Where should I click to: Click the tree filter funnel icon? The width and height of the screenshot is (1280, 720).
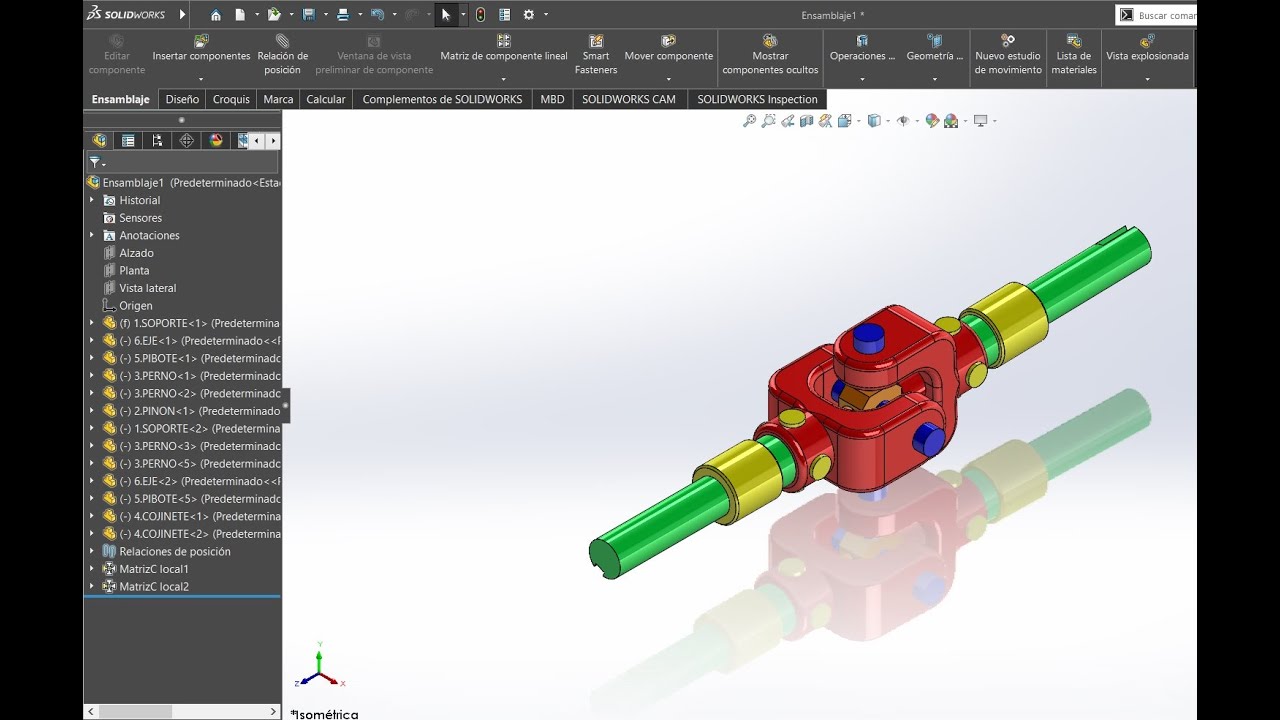[x=95, y=162]
